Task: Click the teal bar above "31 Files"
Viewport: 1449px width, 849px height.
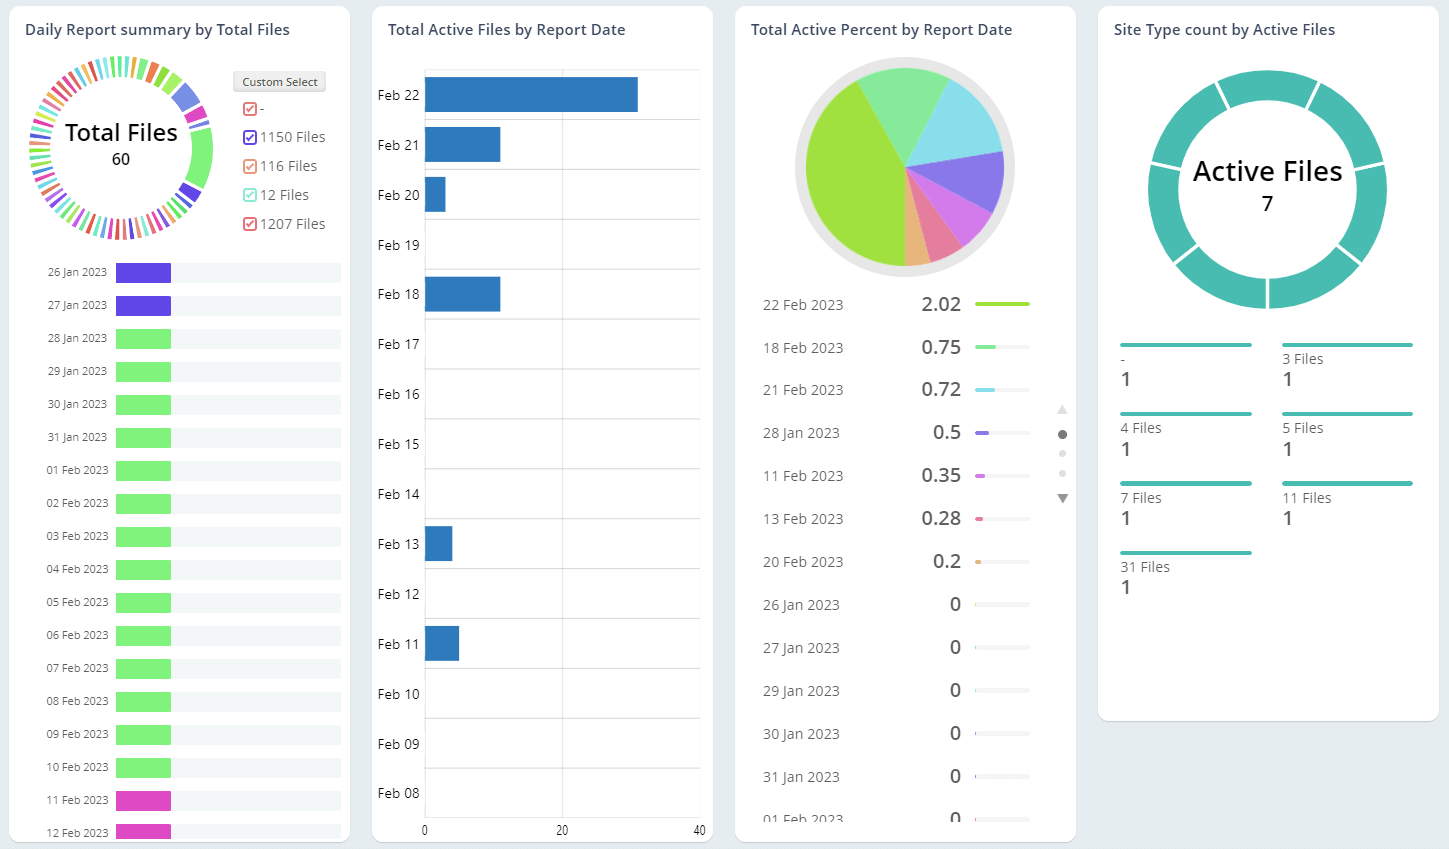Action: (x=1185, y=553)
